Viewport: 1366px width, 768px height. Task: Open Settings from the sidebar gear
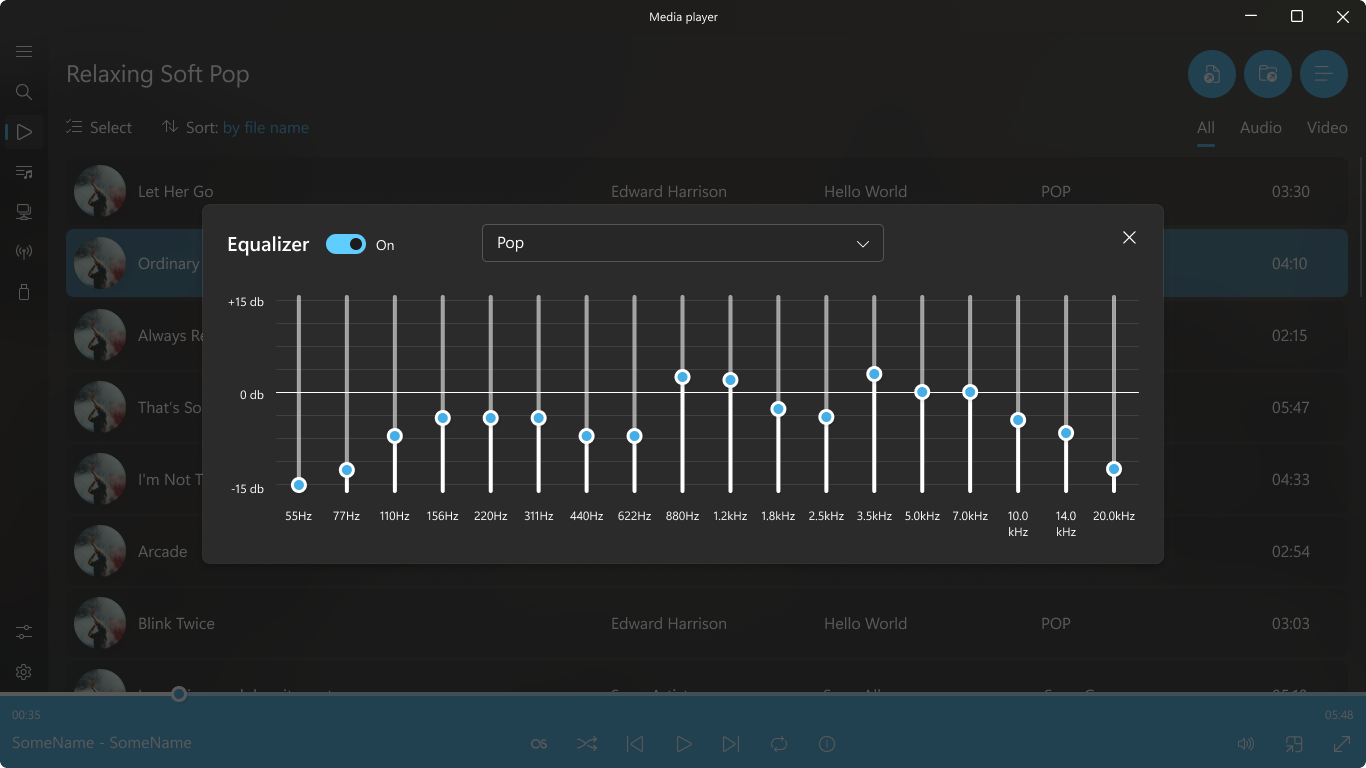(x=24, y=671)
